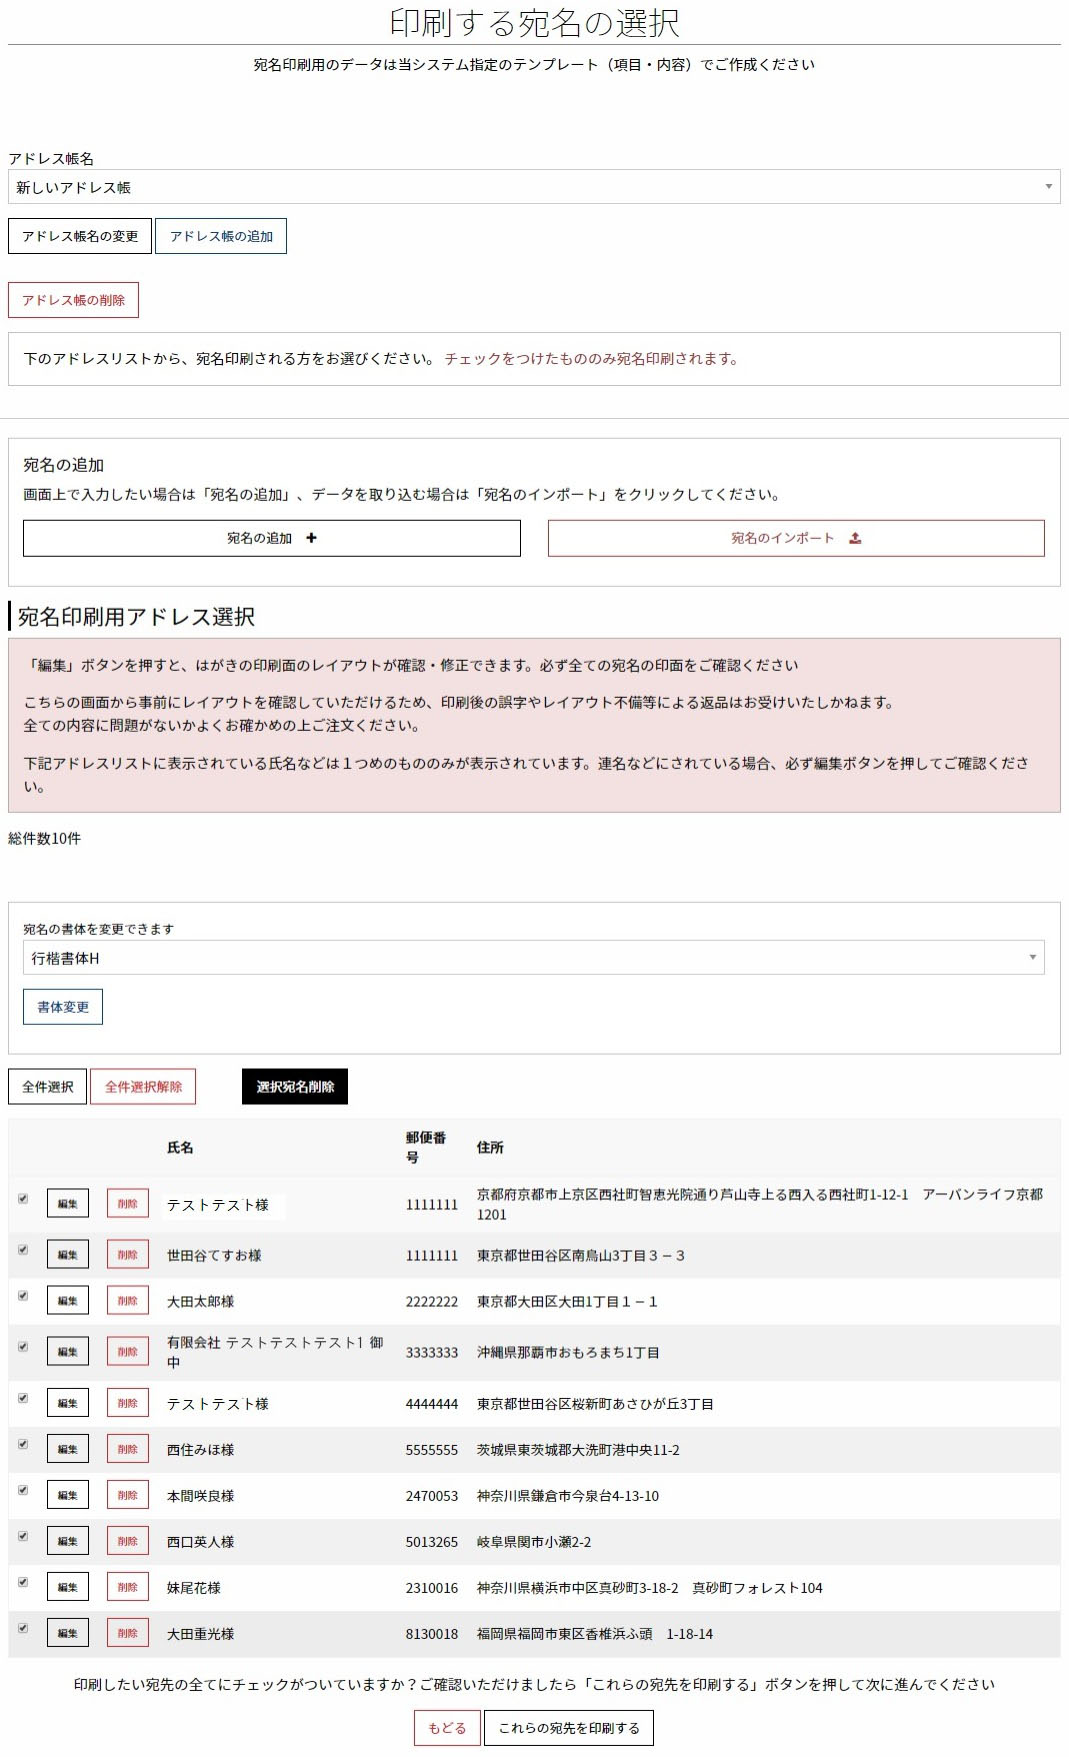Select all with 全件選択 button
Image resolution: width=1069 pixels, height=1757 pixels.
pos(47,1087)
